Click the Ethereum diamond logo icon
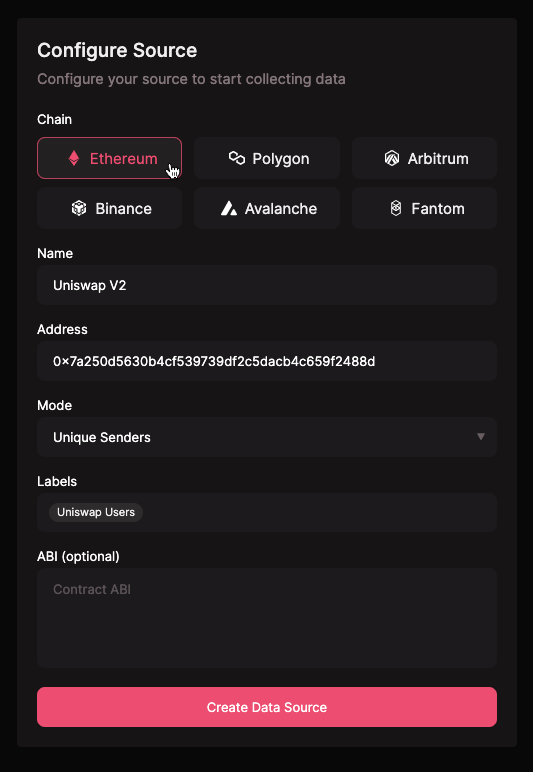This screenshot has width=533, height=772. (x=74, y=158)
